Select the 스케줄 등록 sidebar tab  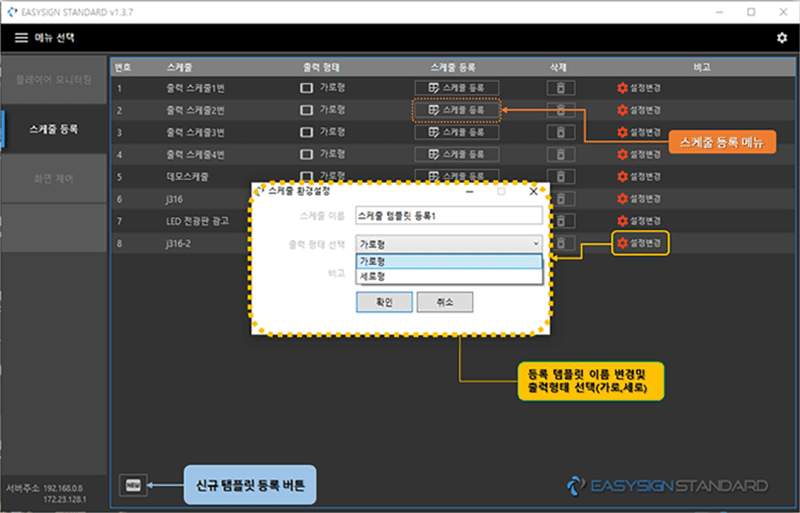(55, 129)
